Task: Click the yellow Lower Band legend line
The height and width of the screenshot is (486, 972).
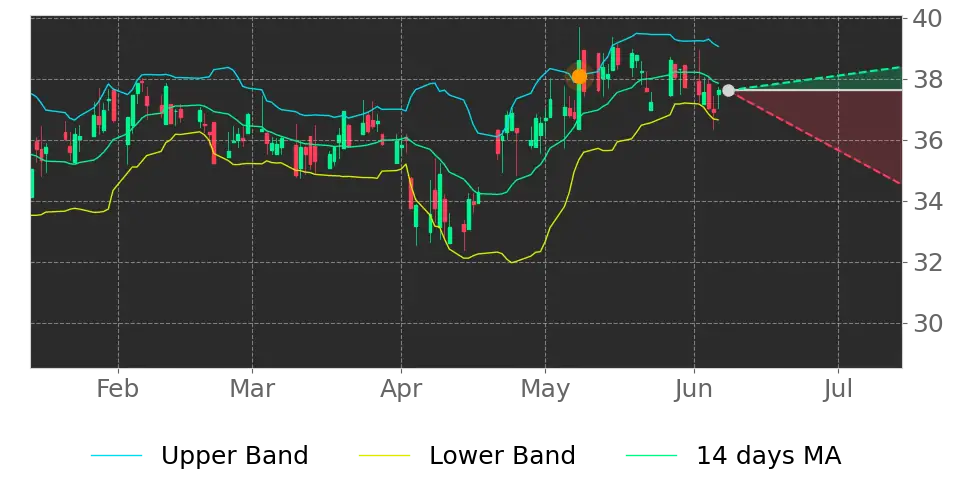Action: [384, 456]
